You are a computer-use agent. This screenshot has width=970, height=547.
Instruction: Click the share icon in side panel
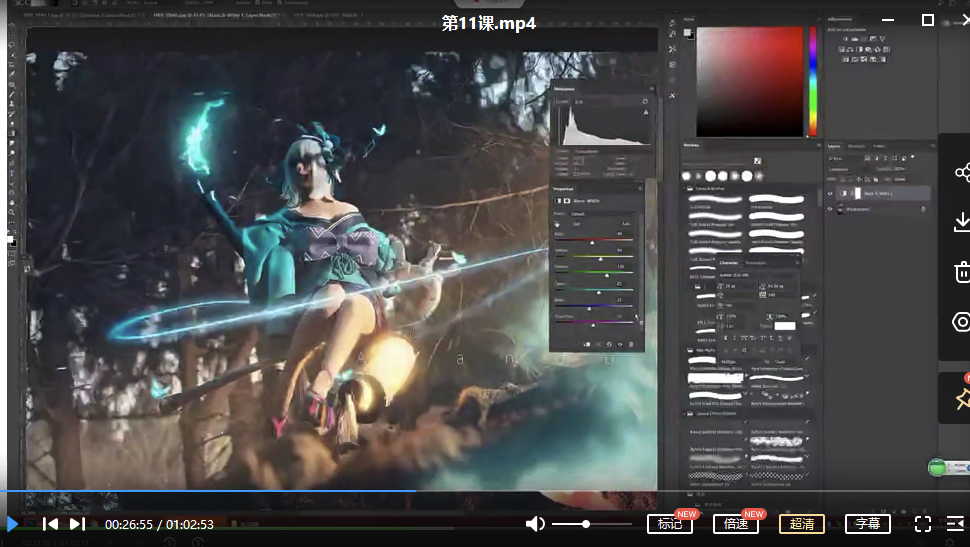coord(962,172)
